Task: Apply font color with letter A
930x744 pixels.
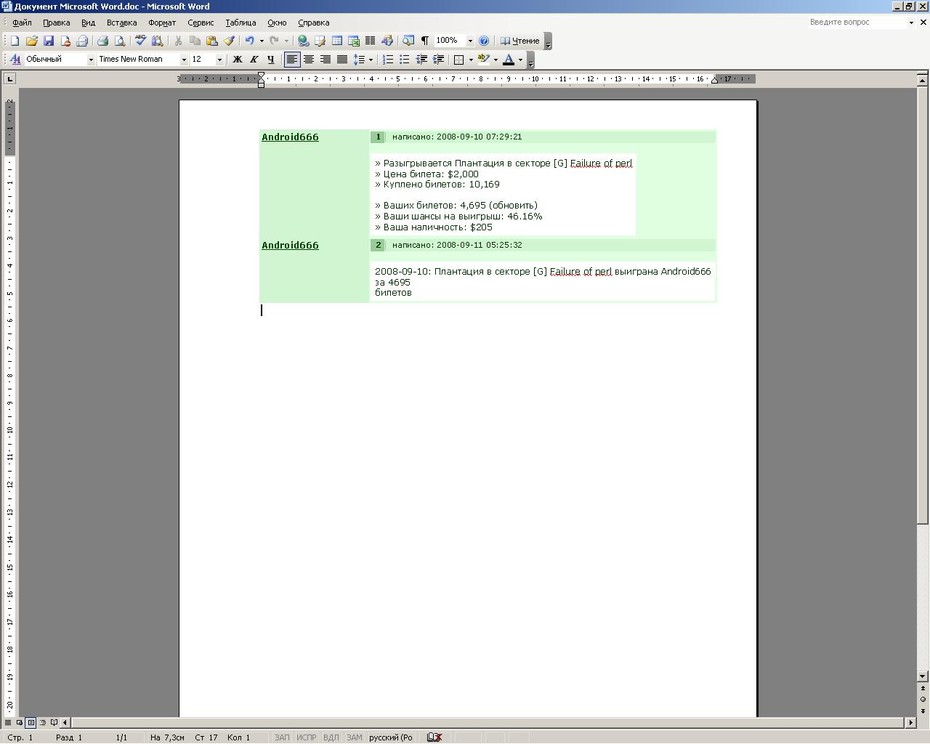Action: 509,59
